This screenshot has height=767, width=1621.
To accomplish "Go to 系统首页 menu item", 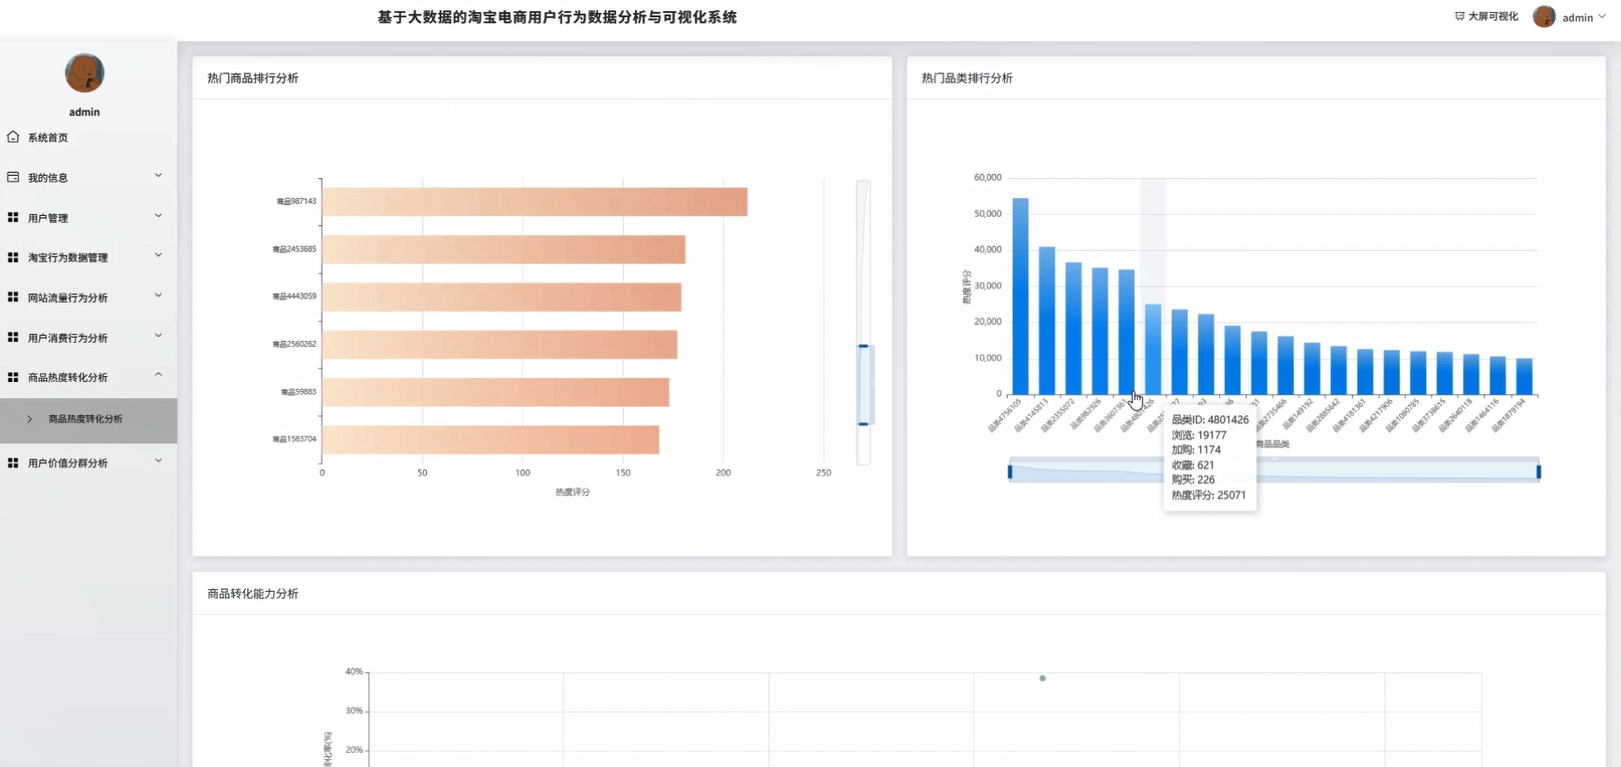I will [88, 137].
